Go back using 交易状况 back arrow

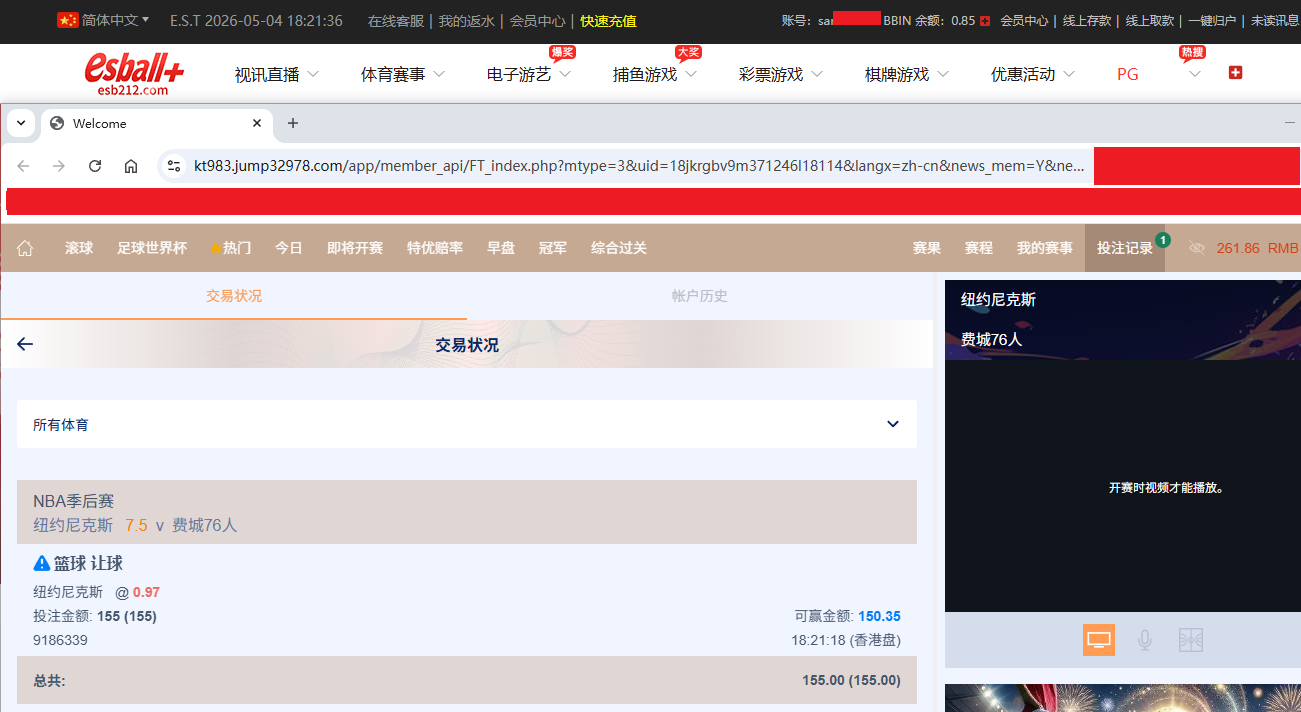[x=25, y=344]
